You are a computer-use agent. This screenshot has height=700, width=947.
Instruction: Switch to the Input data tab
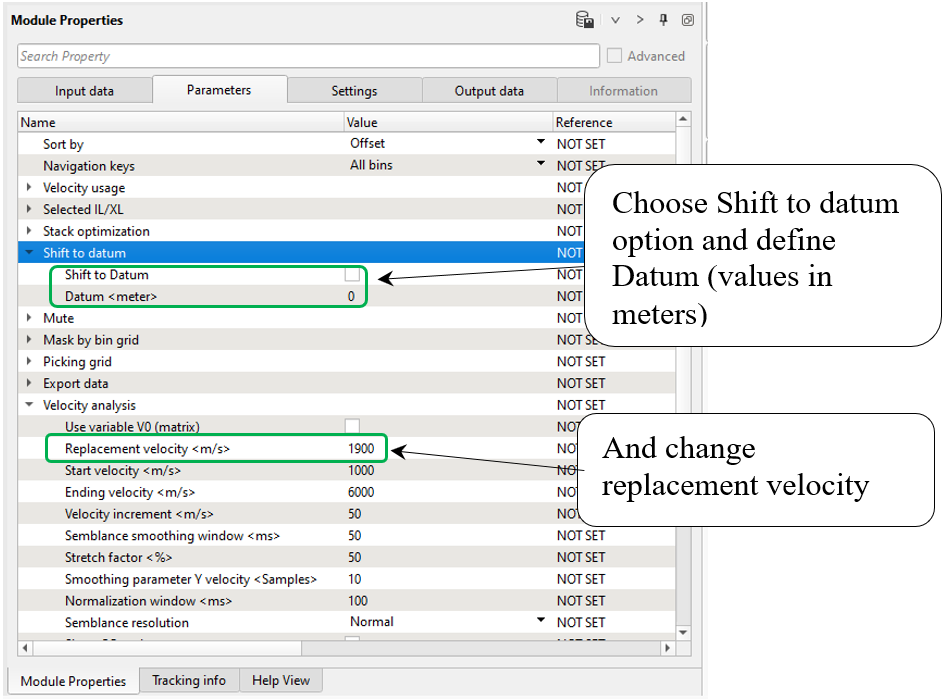84,91
